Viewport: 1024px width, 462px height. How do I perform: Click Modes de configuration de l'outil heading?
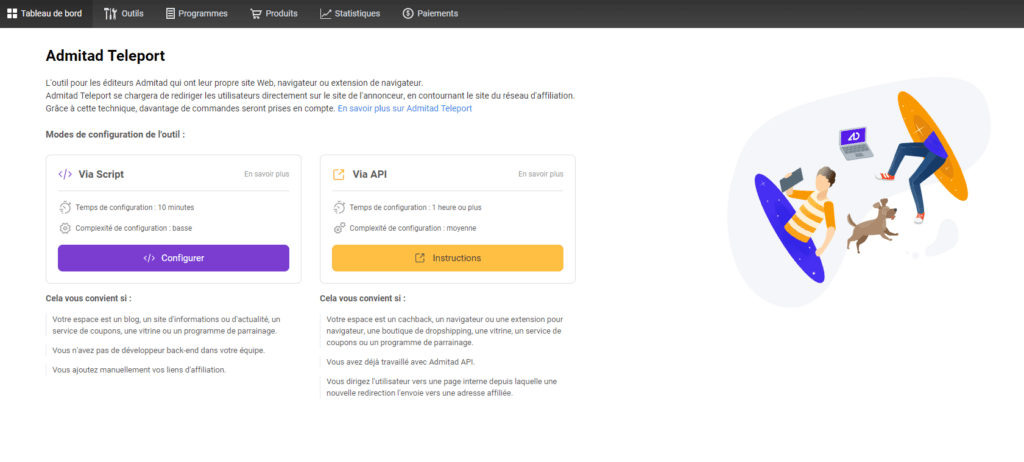click(x=116, y=134)
